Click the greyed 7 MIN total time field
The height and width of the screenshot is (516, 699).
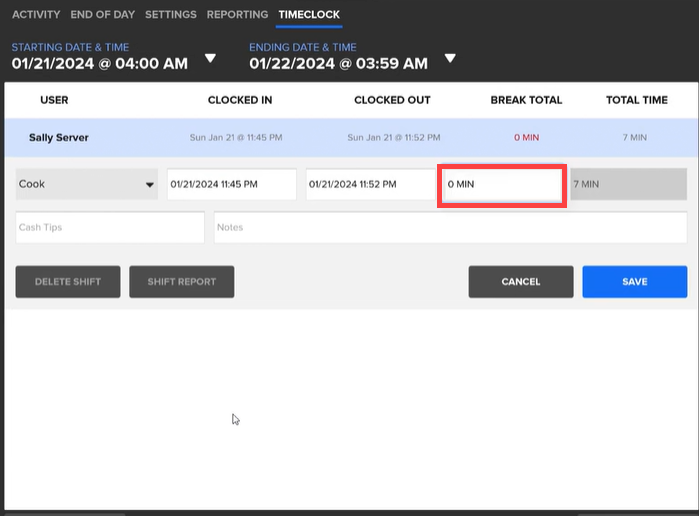(x=628, y=184)
